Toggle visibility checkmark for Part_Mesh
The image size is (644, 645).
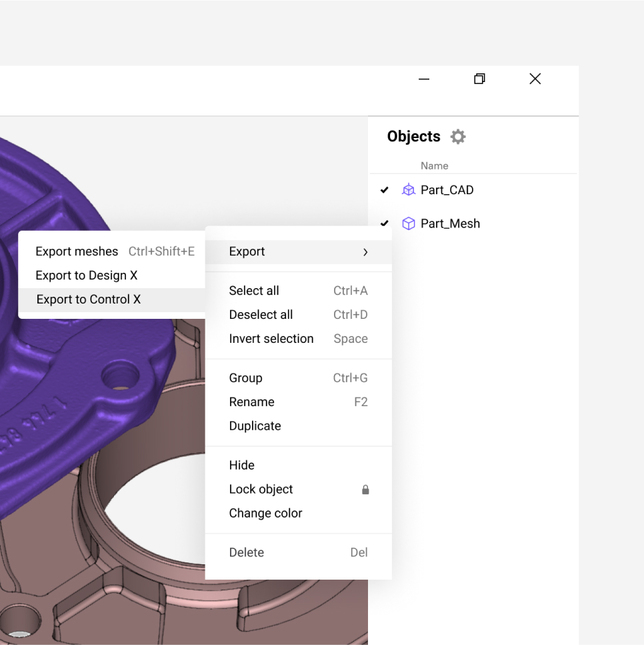pos(385,224)
